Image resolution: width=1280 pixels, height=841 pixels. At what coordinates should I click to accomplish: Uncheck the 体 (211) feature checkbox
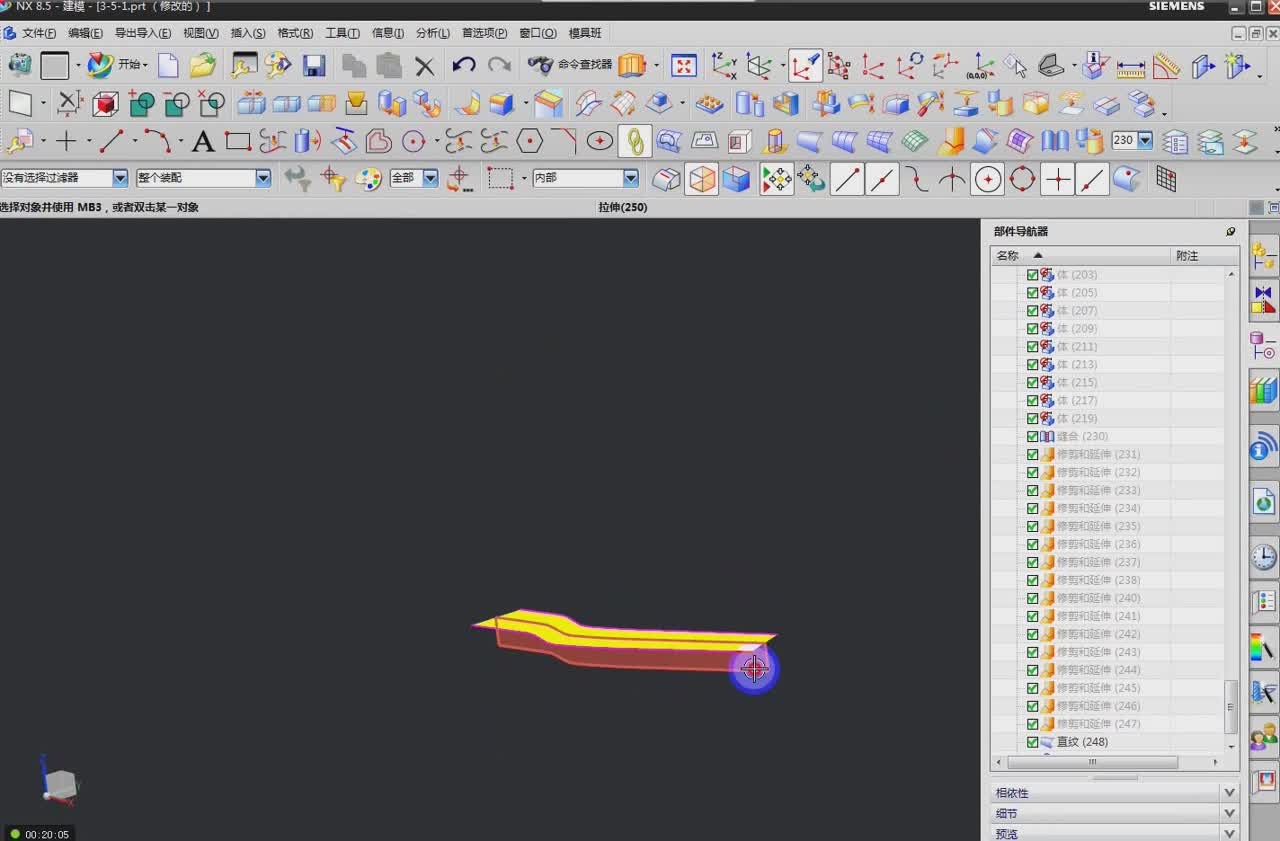(1033, 347)
